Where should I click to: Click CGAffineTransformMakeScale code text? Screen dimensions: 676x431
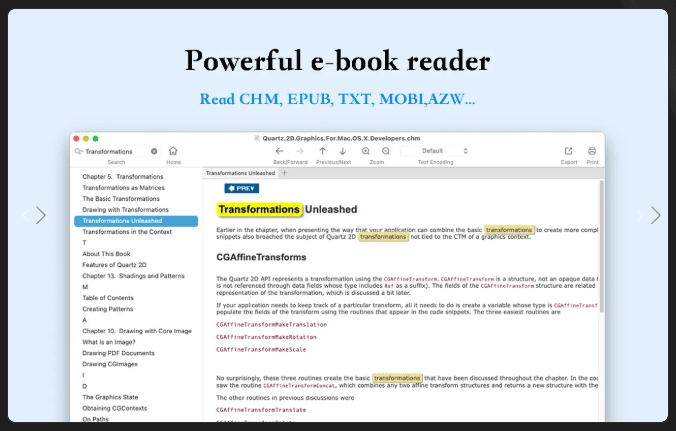coord(261,350)
